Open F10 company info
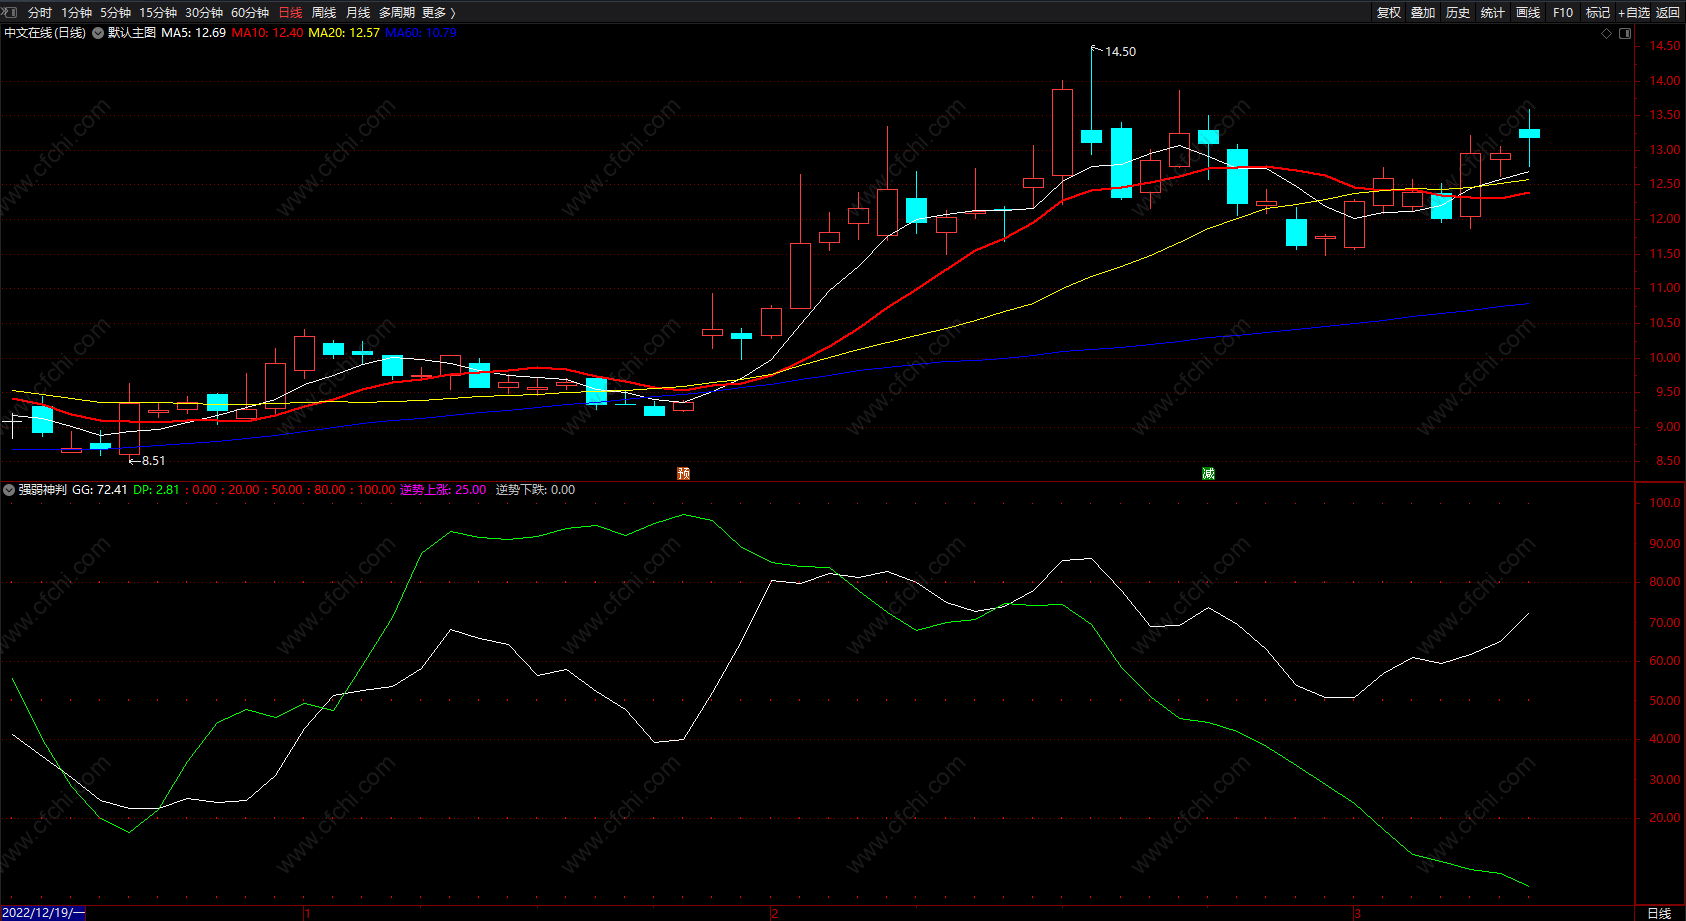 [x=1563, y=13]
